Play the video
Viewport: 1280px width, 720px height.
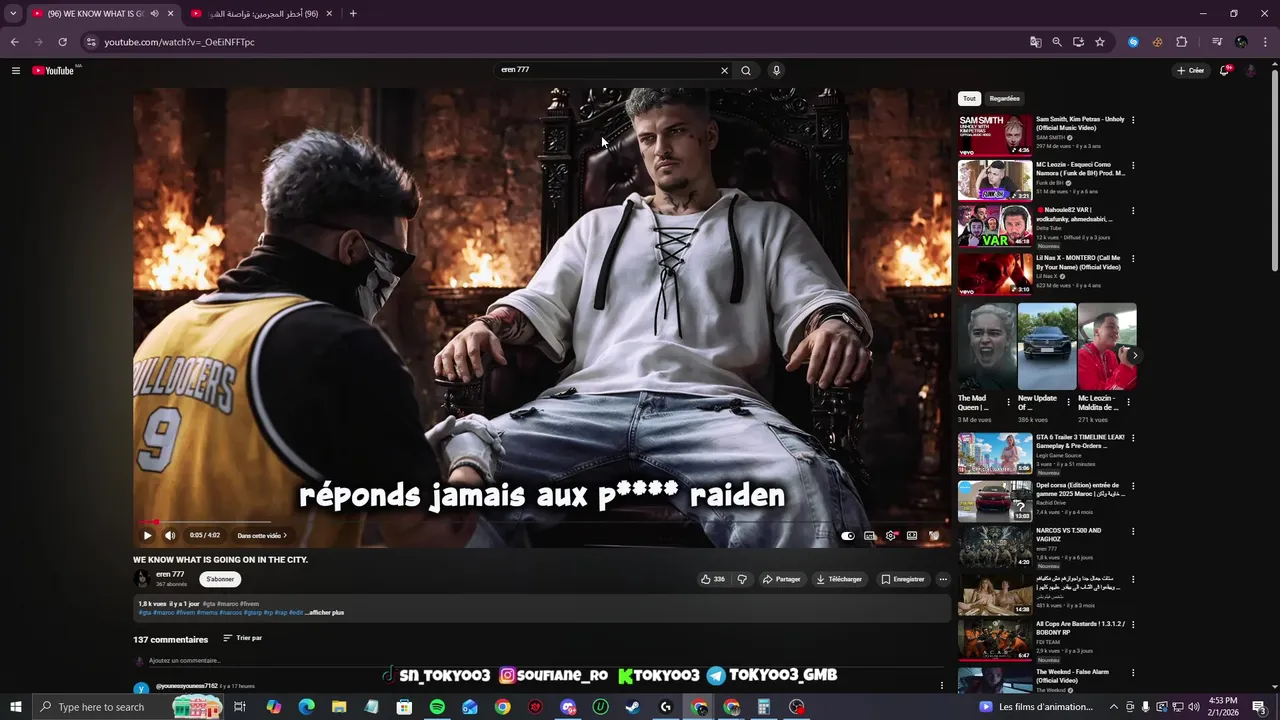tap(147, 536)
